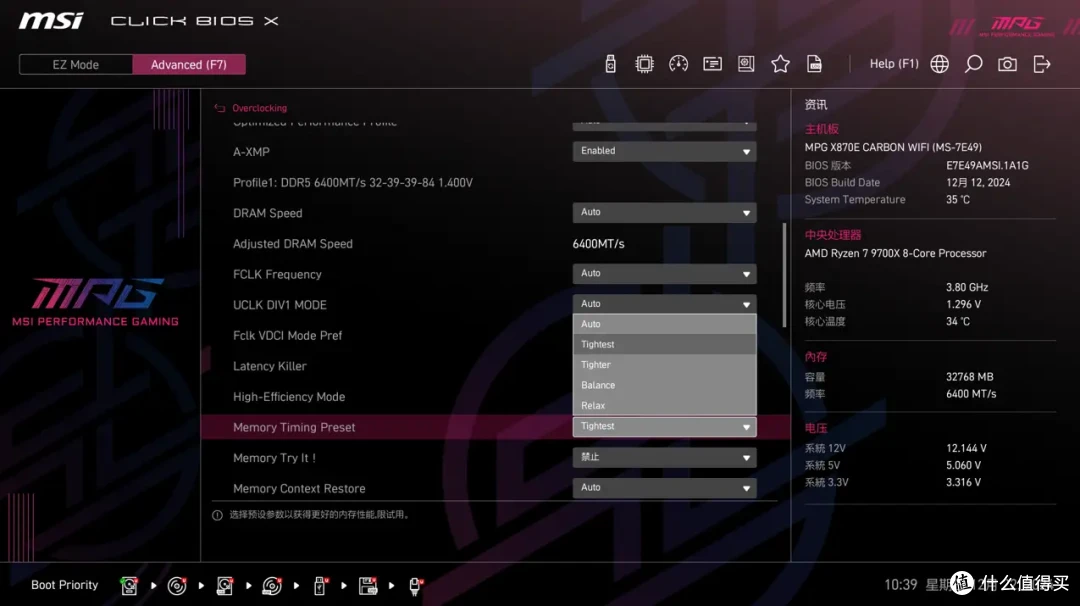1080x606 pixels.
Task: Open the CPU chip icon in toolbar
Action: coord(644,64)
